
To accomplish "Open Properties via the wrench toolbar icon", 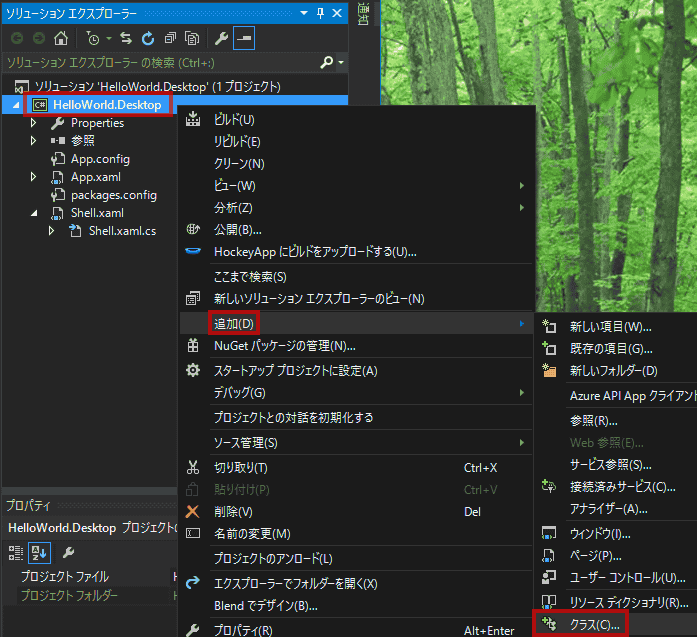I will coord(221,39).
